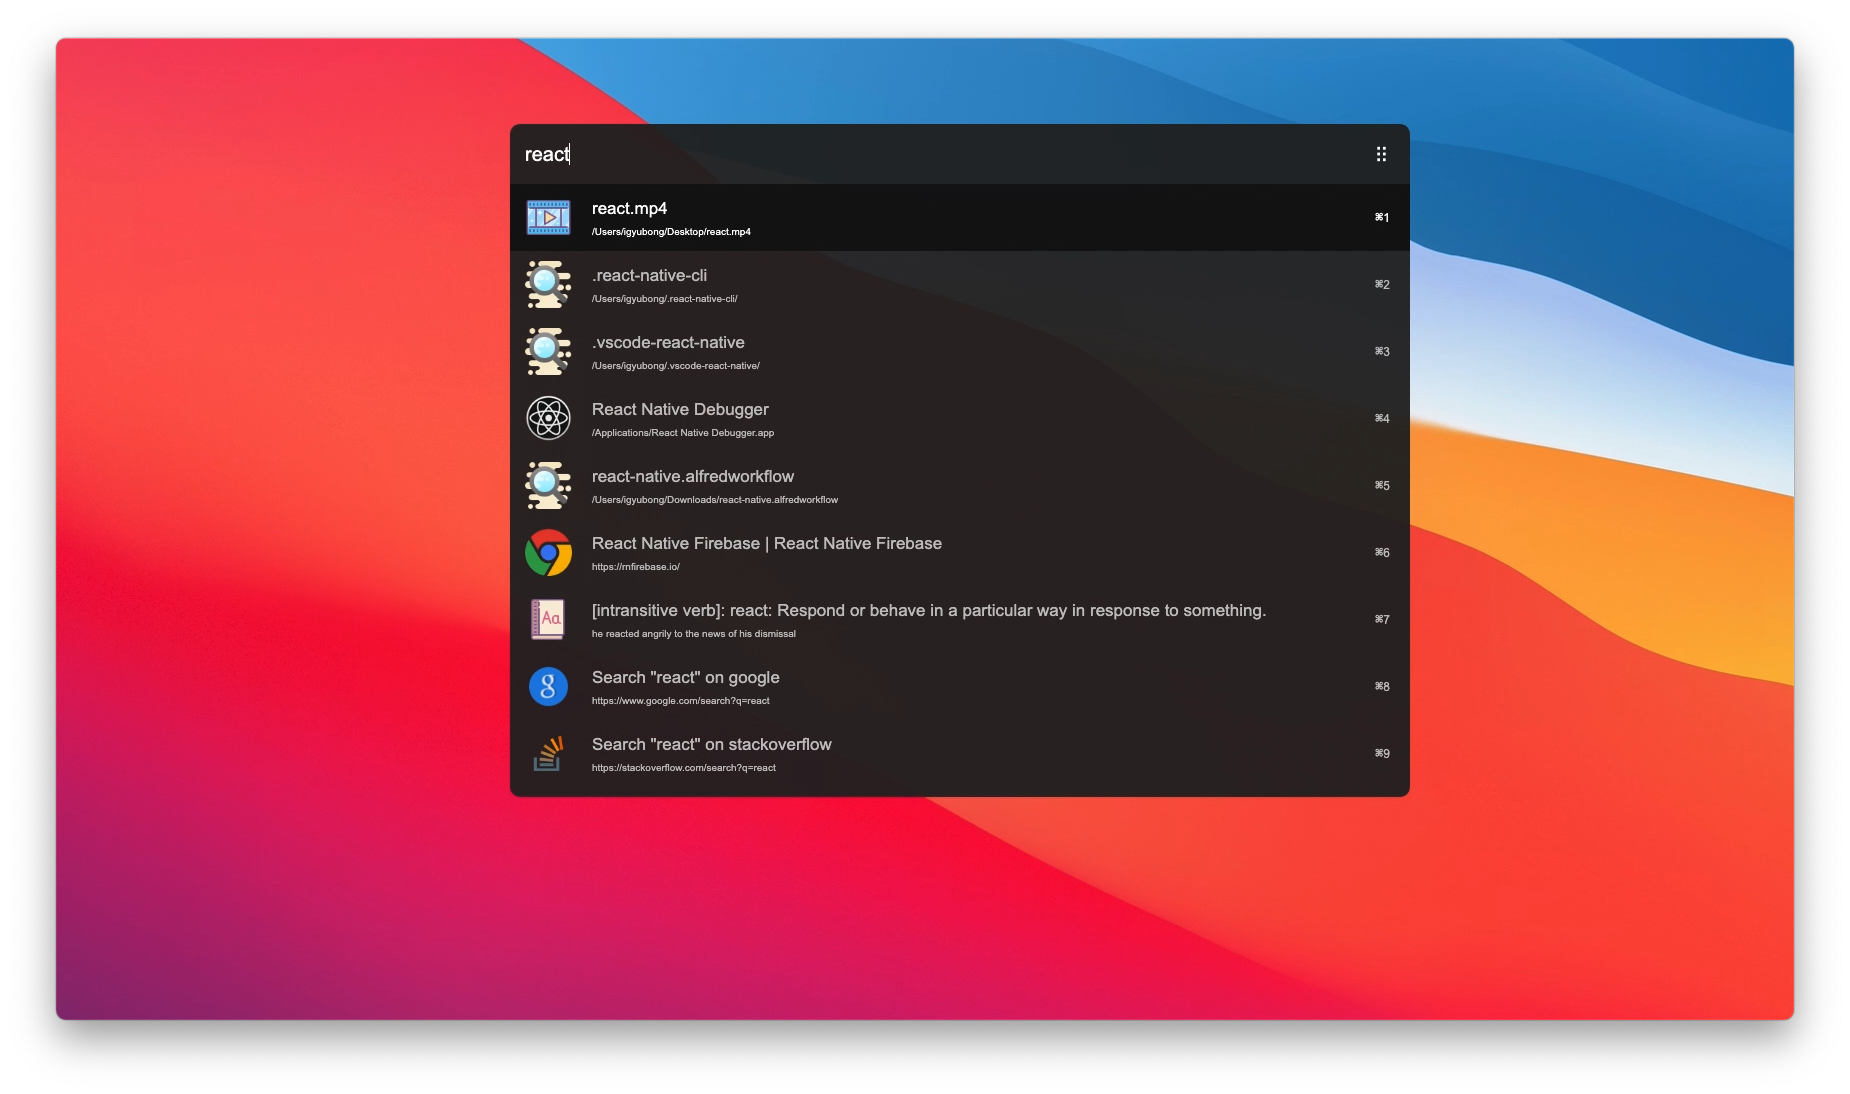Click the path /Users/igyubong/Desktop/react.mp4
This screenshot has width=1850, height=1094.
(671, 232)
